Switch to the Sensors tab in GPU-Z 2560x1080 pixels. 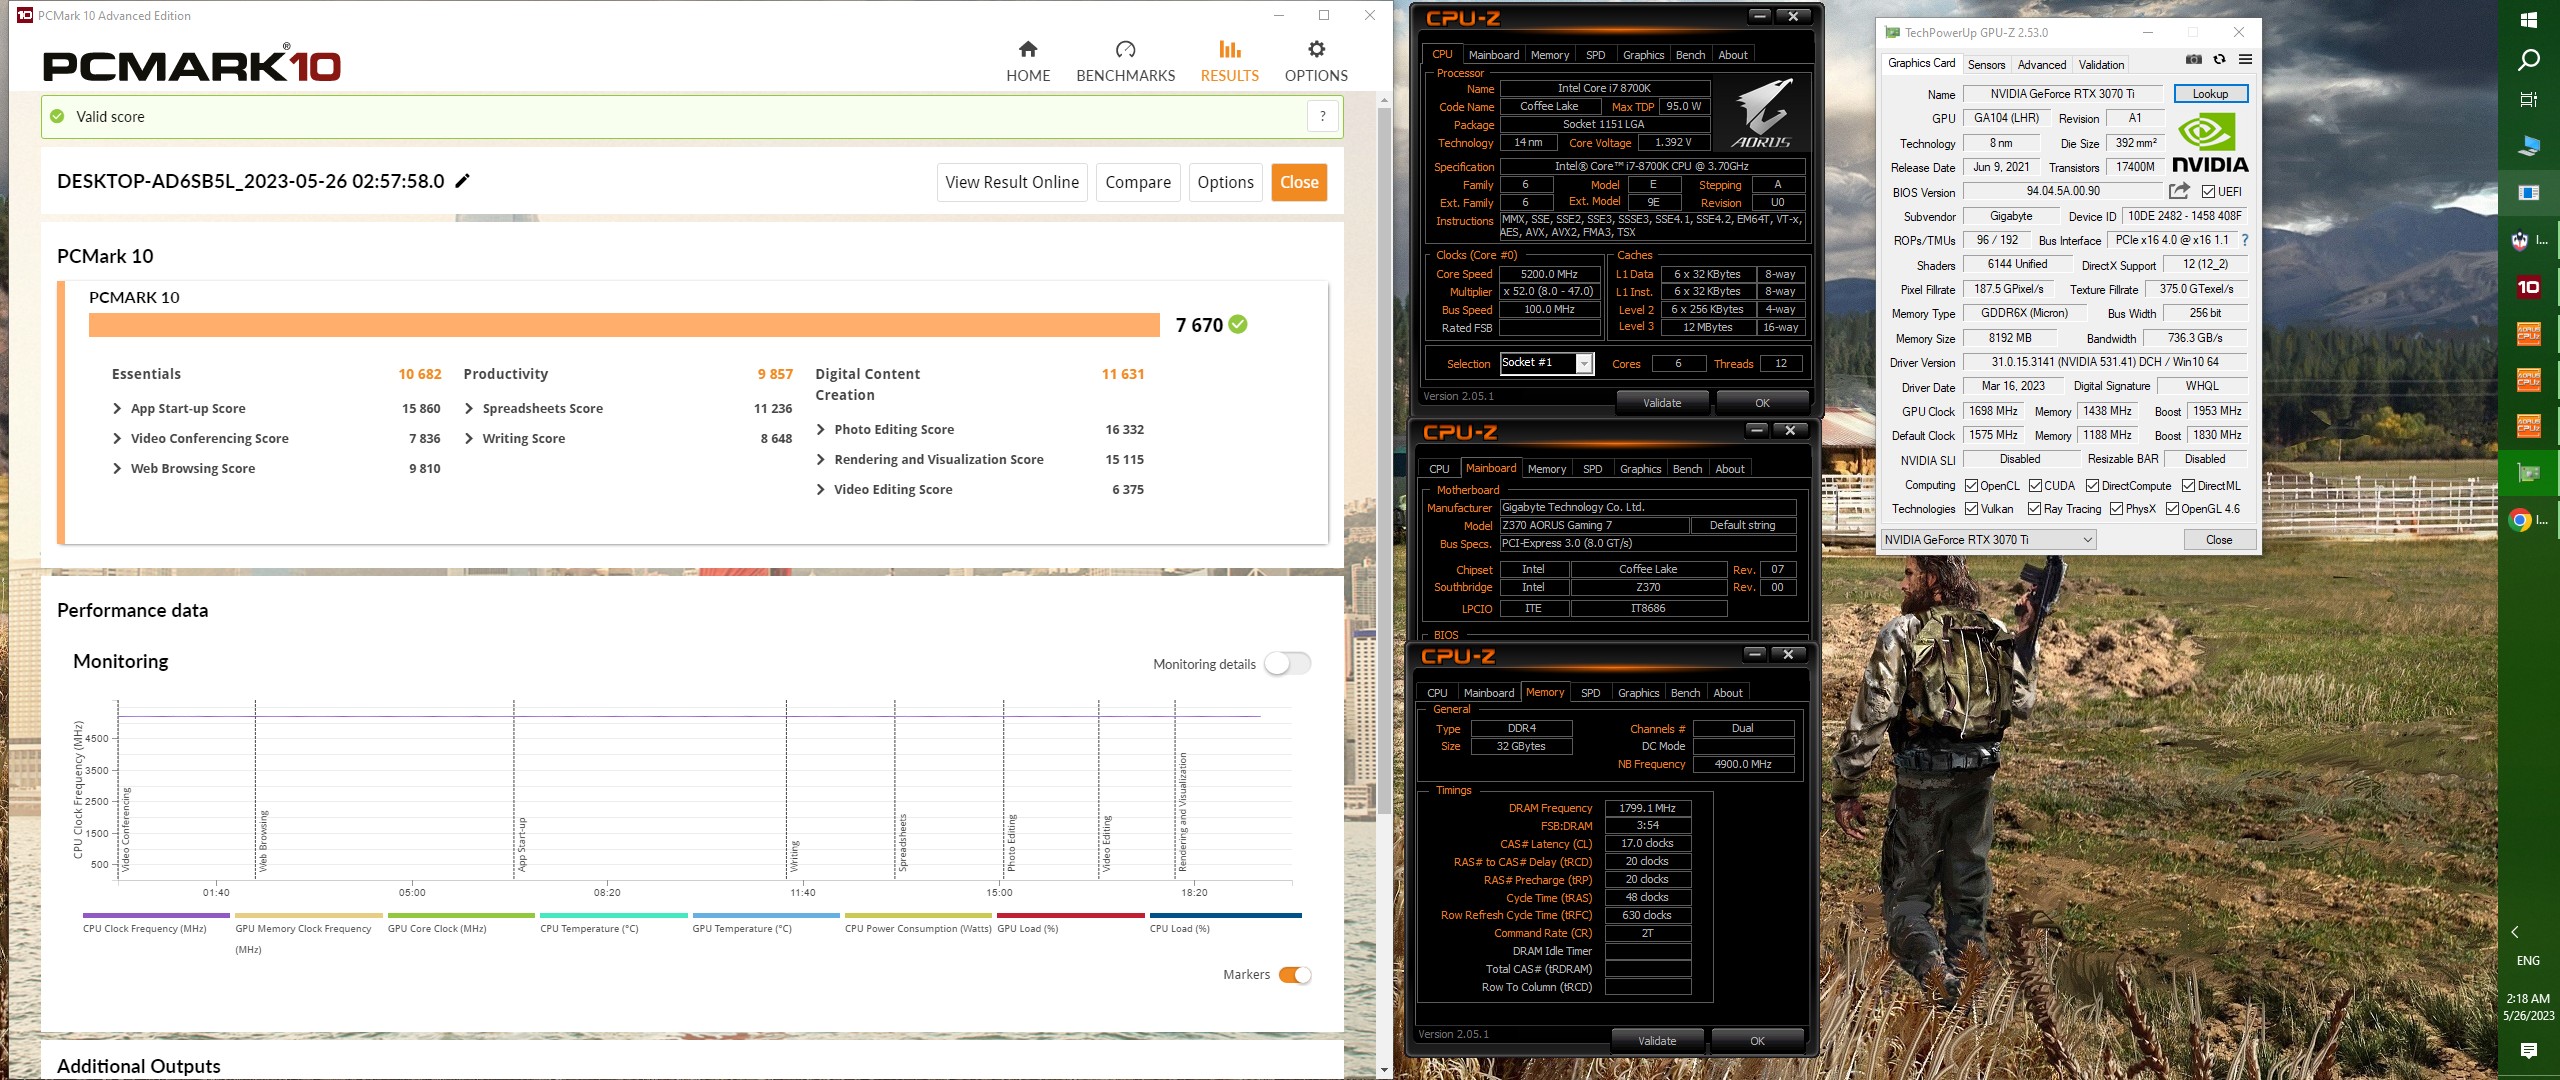click(x=1986, y=65)
